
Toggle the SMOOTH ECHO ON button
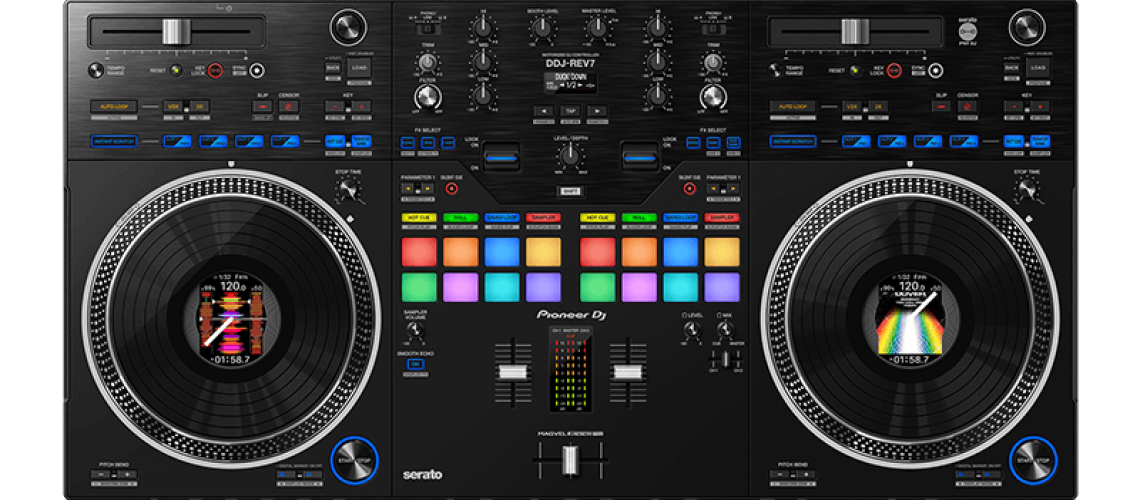(x=414, y=364)
